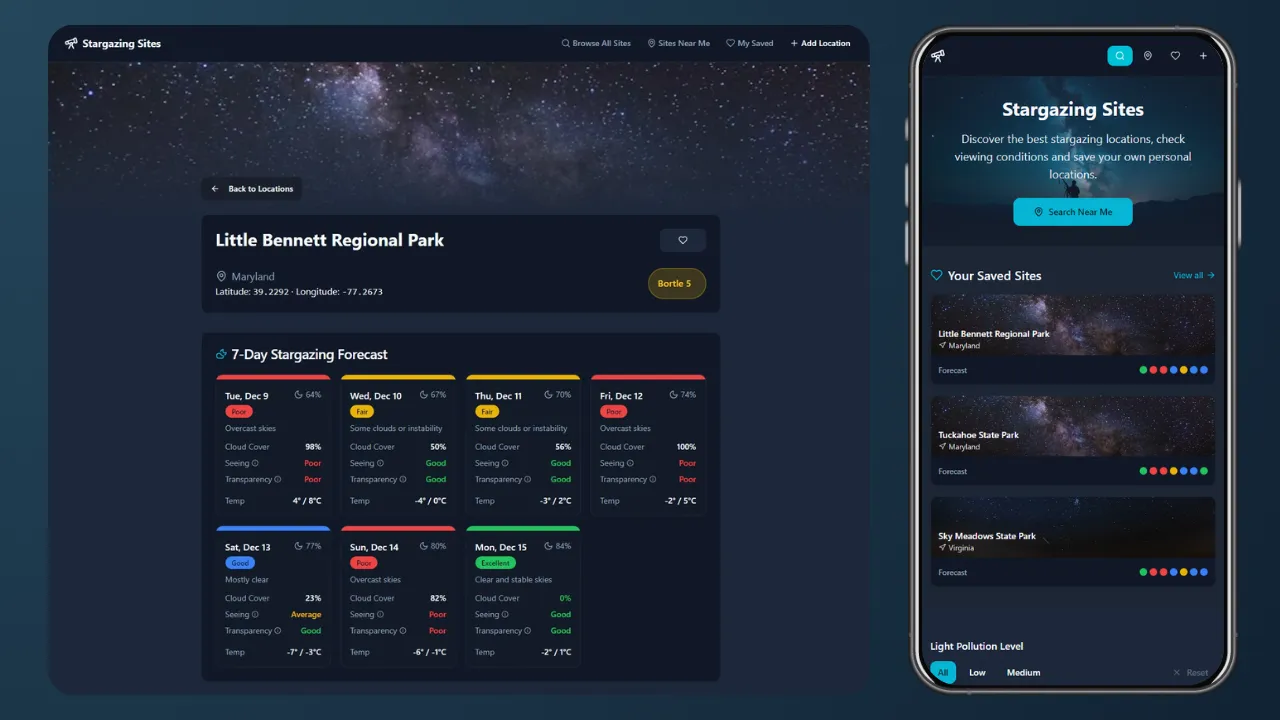Click the map pin icon beside Maryland

pyautogui.click(x=221, y=276)
